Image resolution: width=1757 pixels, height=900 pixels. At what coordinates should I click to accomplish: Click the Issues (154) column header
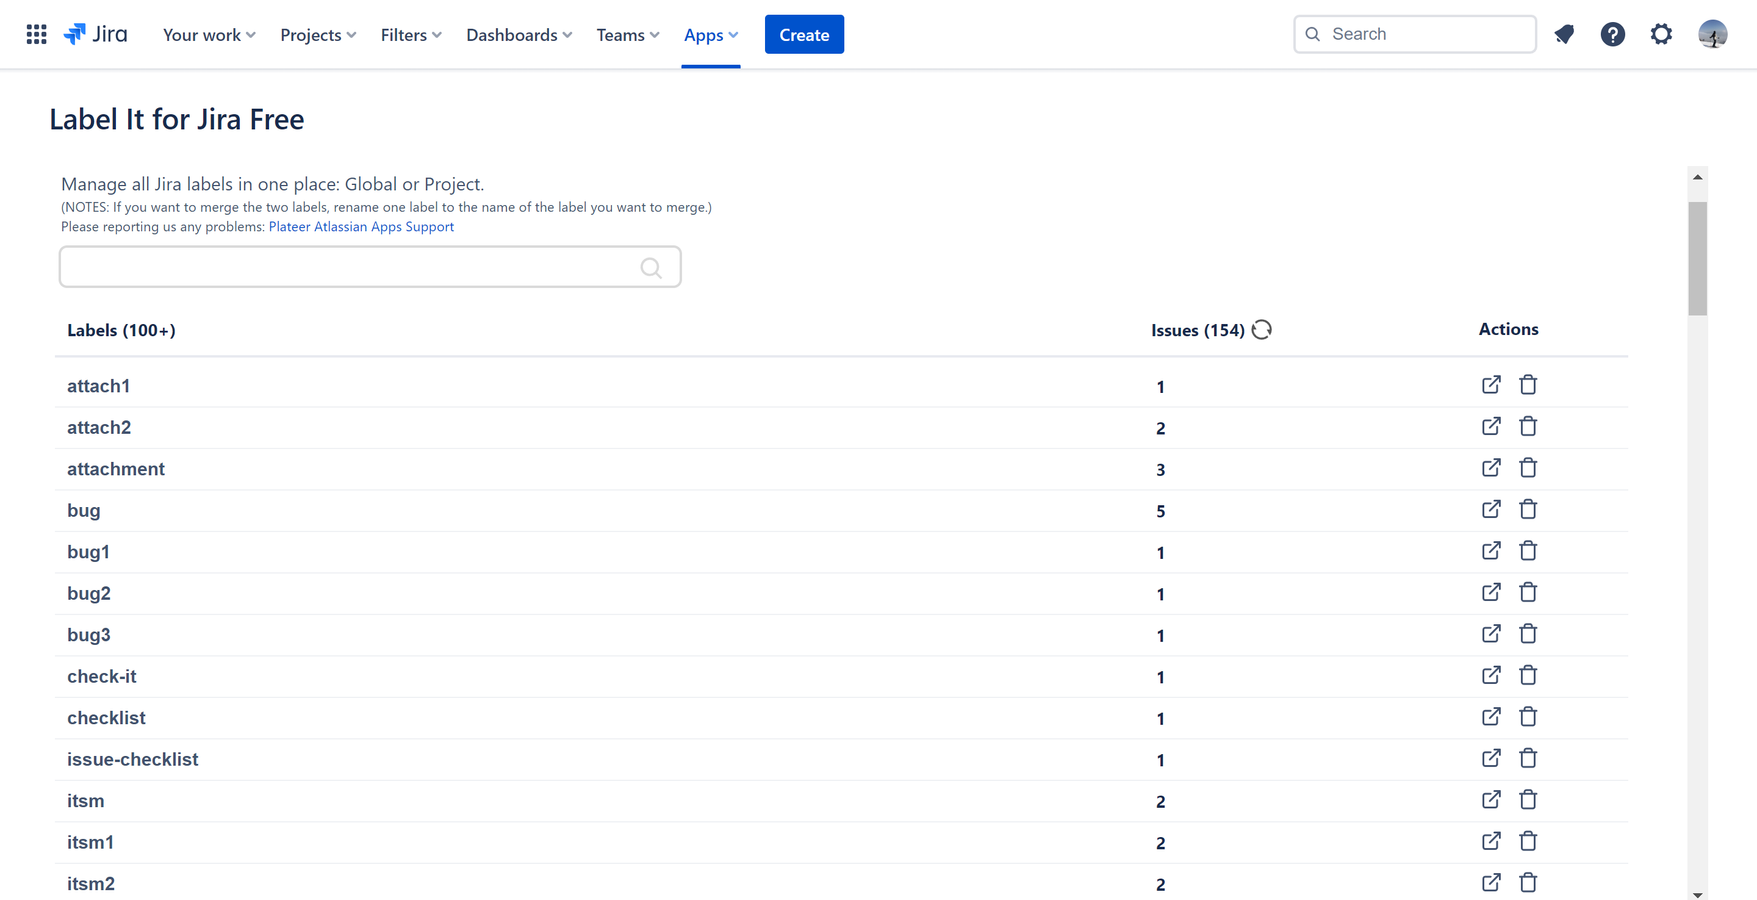pyautogui.click(x=1198, y=330)
